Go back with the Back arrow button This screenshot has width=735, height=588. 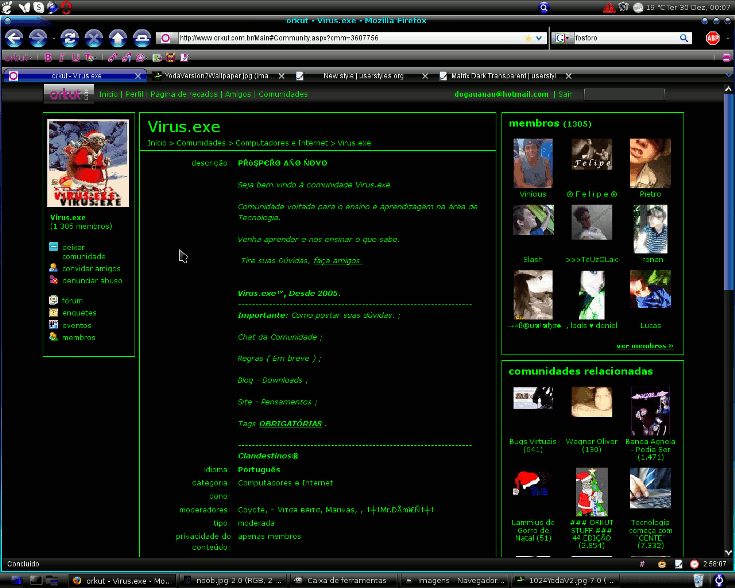[x=14, y=38]
